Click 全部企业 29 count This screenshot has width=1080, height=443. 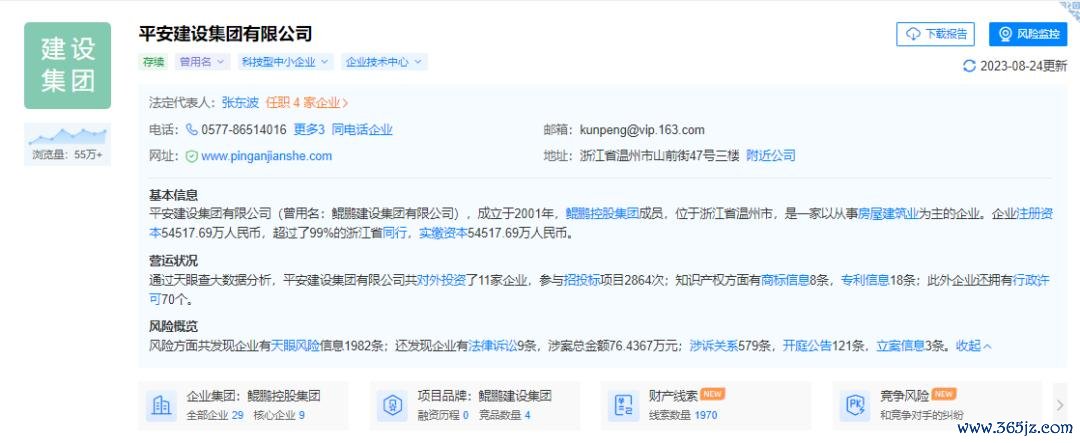(215, 415)
